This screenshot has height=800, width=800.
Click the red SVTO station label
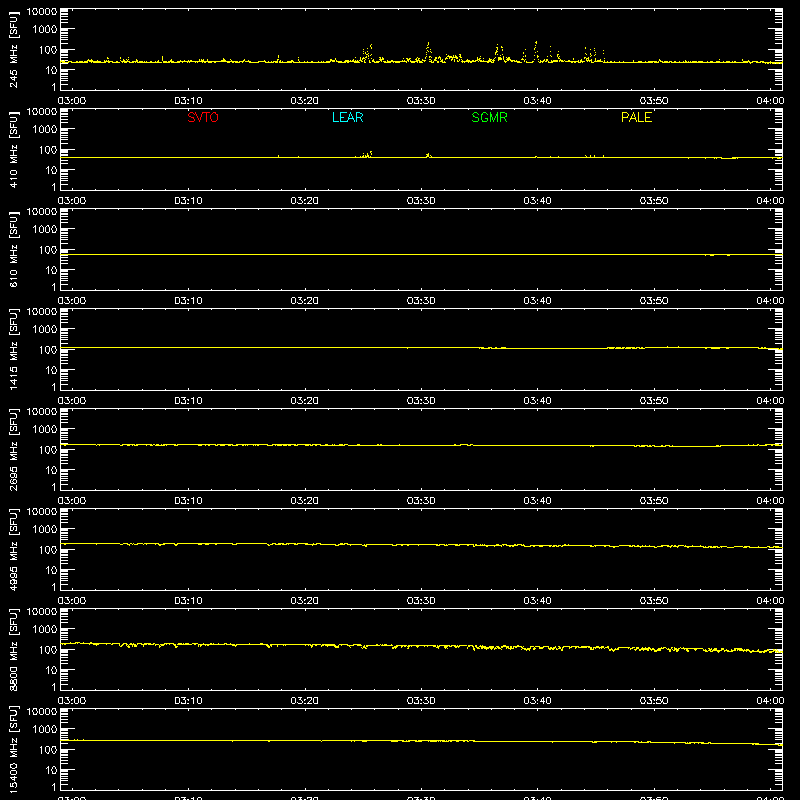(x=203, y=117)
